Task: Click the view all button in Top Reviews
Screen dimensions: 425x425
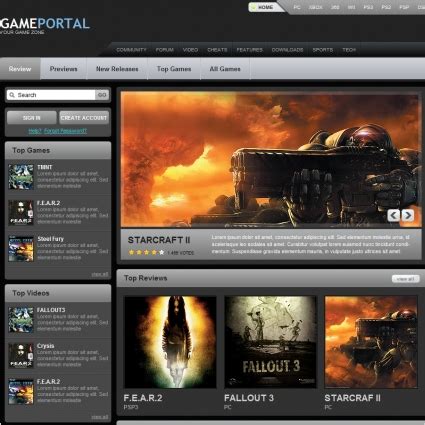Action: click(x=405, y=279)
